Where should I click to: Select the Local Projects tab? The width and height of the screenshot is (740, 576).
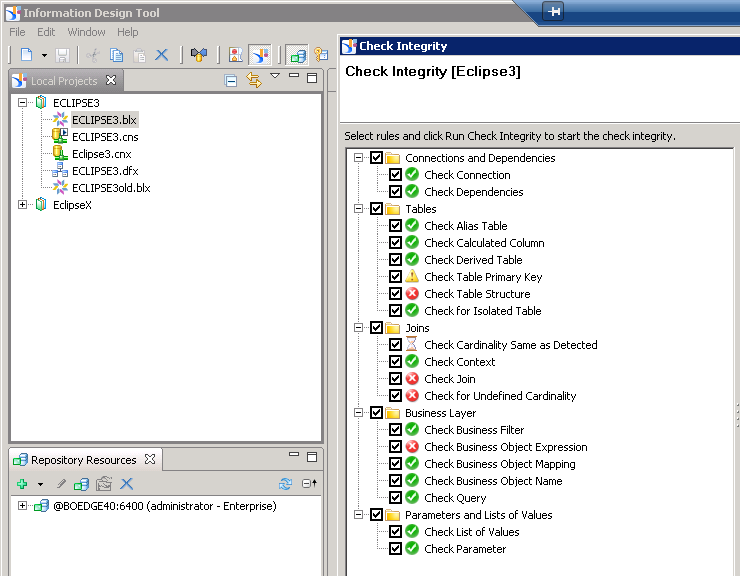click(64, 81)
